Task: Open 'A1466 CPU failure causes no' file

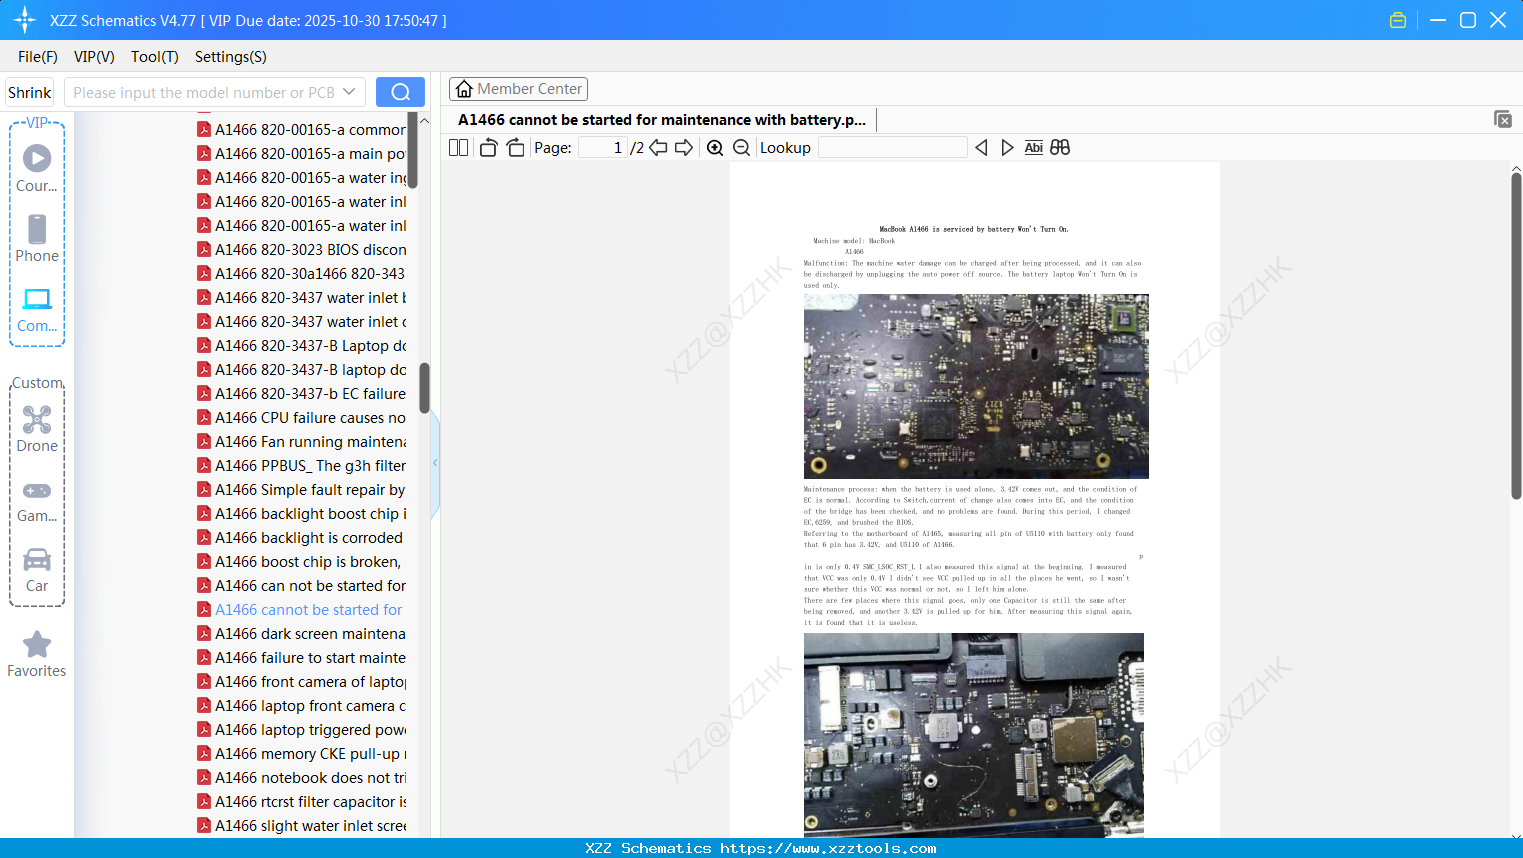Action: (301, 418)
